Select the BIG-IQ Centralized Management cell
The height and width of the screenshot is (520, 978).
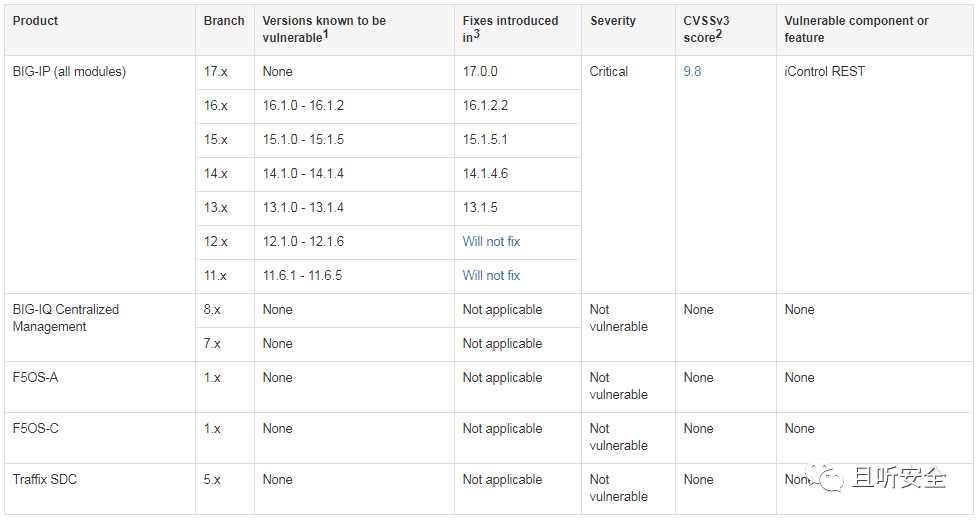[65, 317]
